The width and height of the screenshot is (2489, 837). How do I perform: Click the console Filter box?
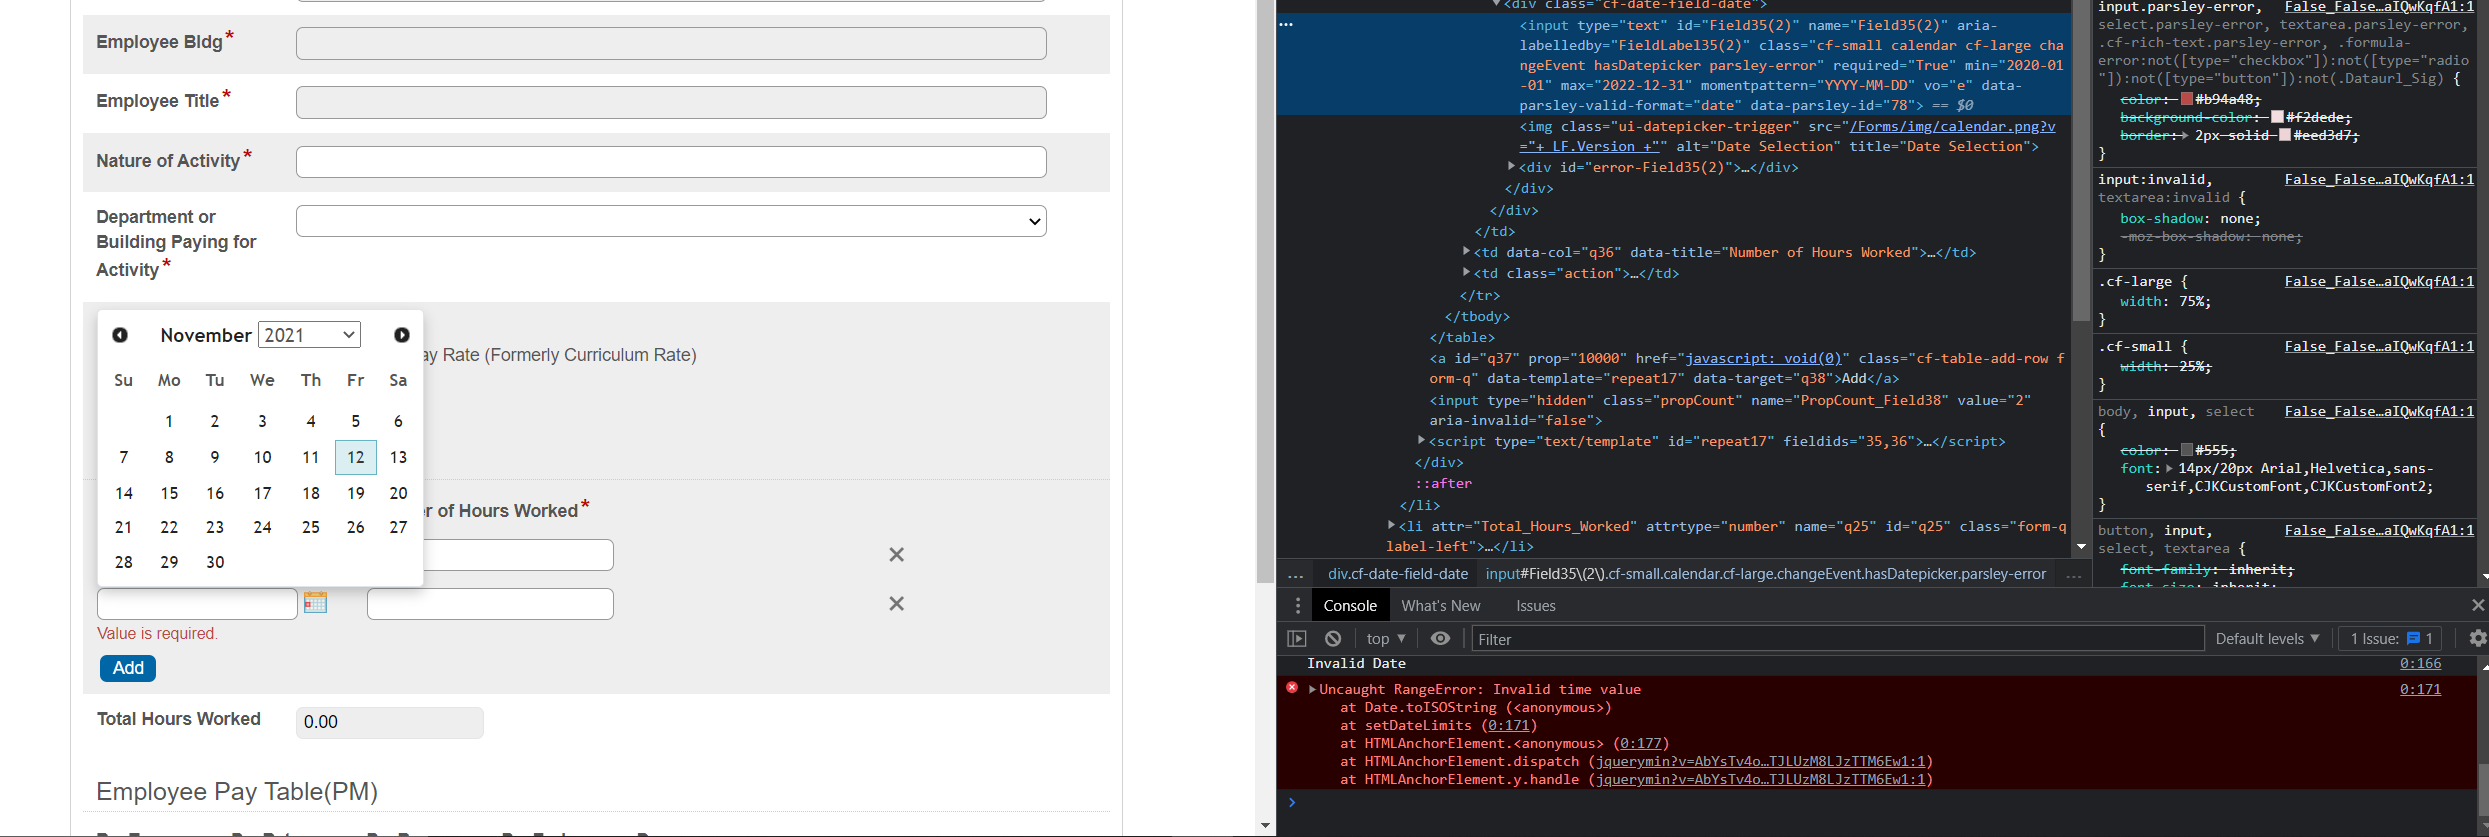pos(1838,639)
